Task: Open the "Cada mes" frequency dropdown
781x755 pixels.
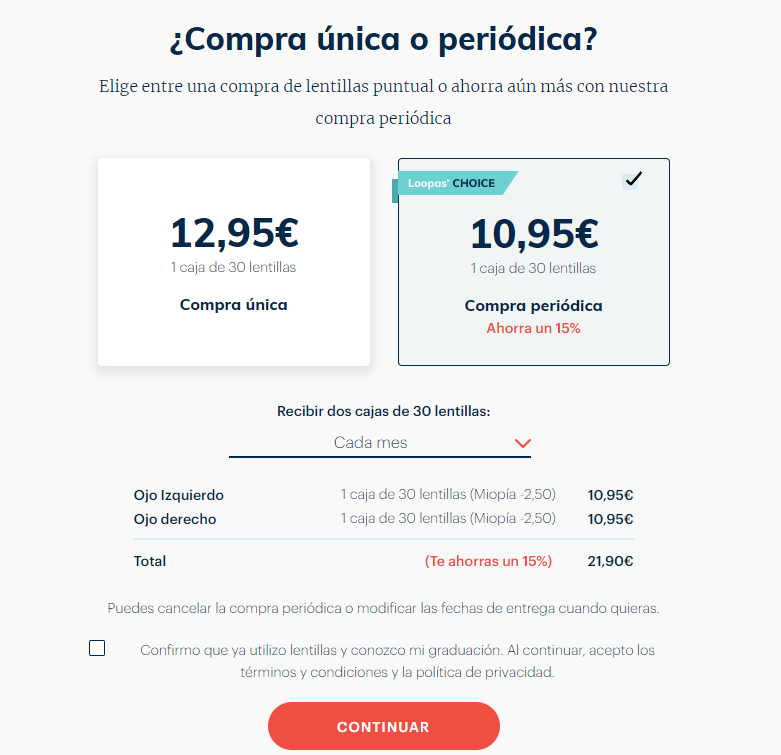Action: [x=380, y=443]
